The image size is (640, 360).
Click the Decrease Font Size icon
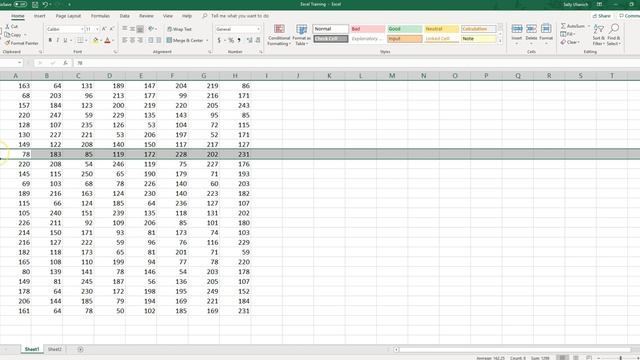[x=111, y=29]
